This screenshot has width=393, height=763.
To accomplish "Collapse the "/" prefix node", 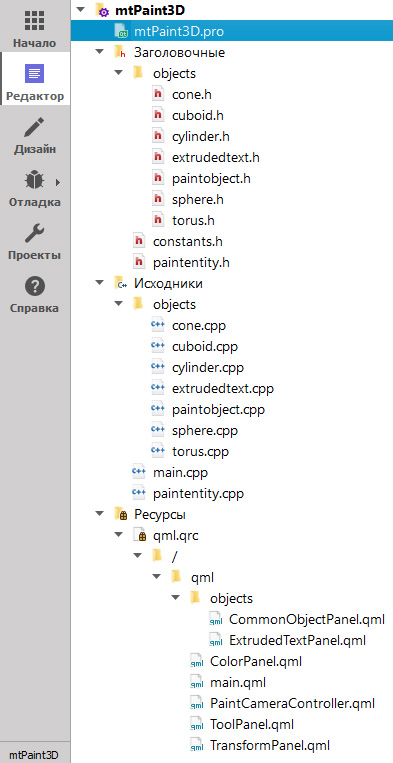I will tap(138, 556).
